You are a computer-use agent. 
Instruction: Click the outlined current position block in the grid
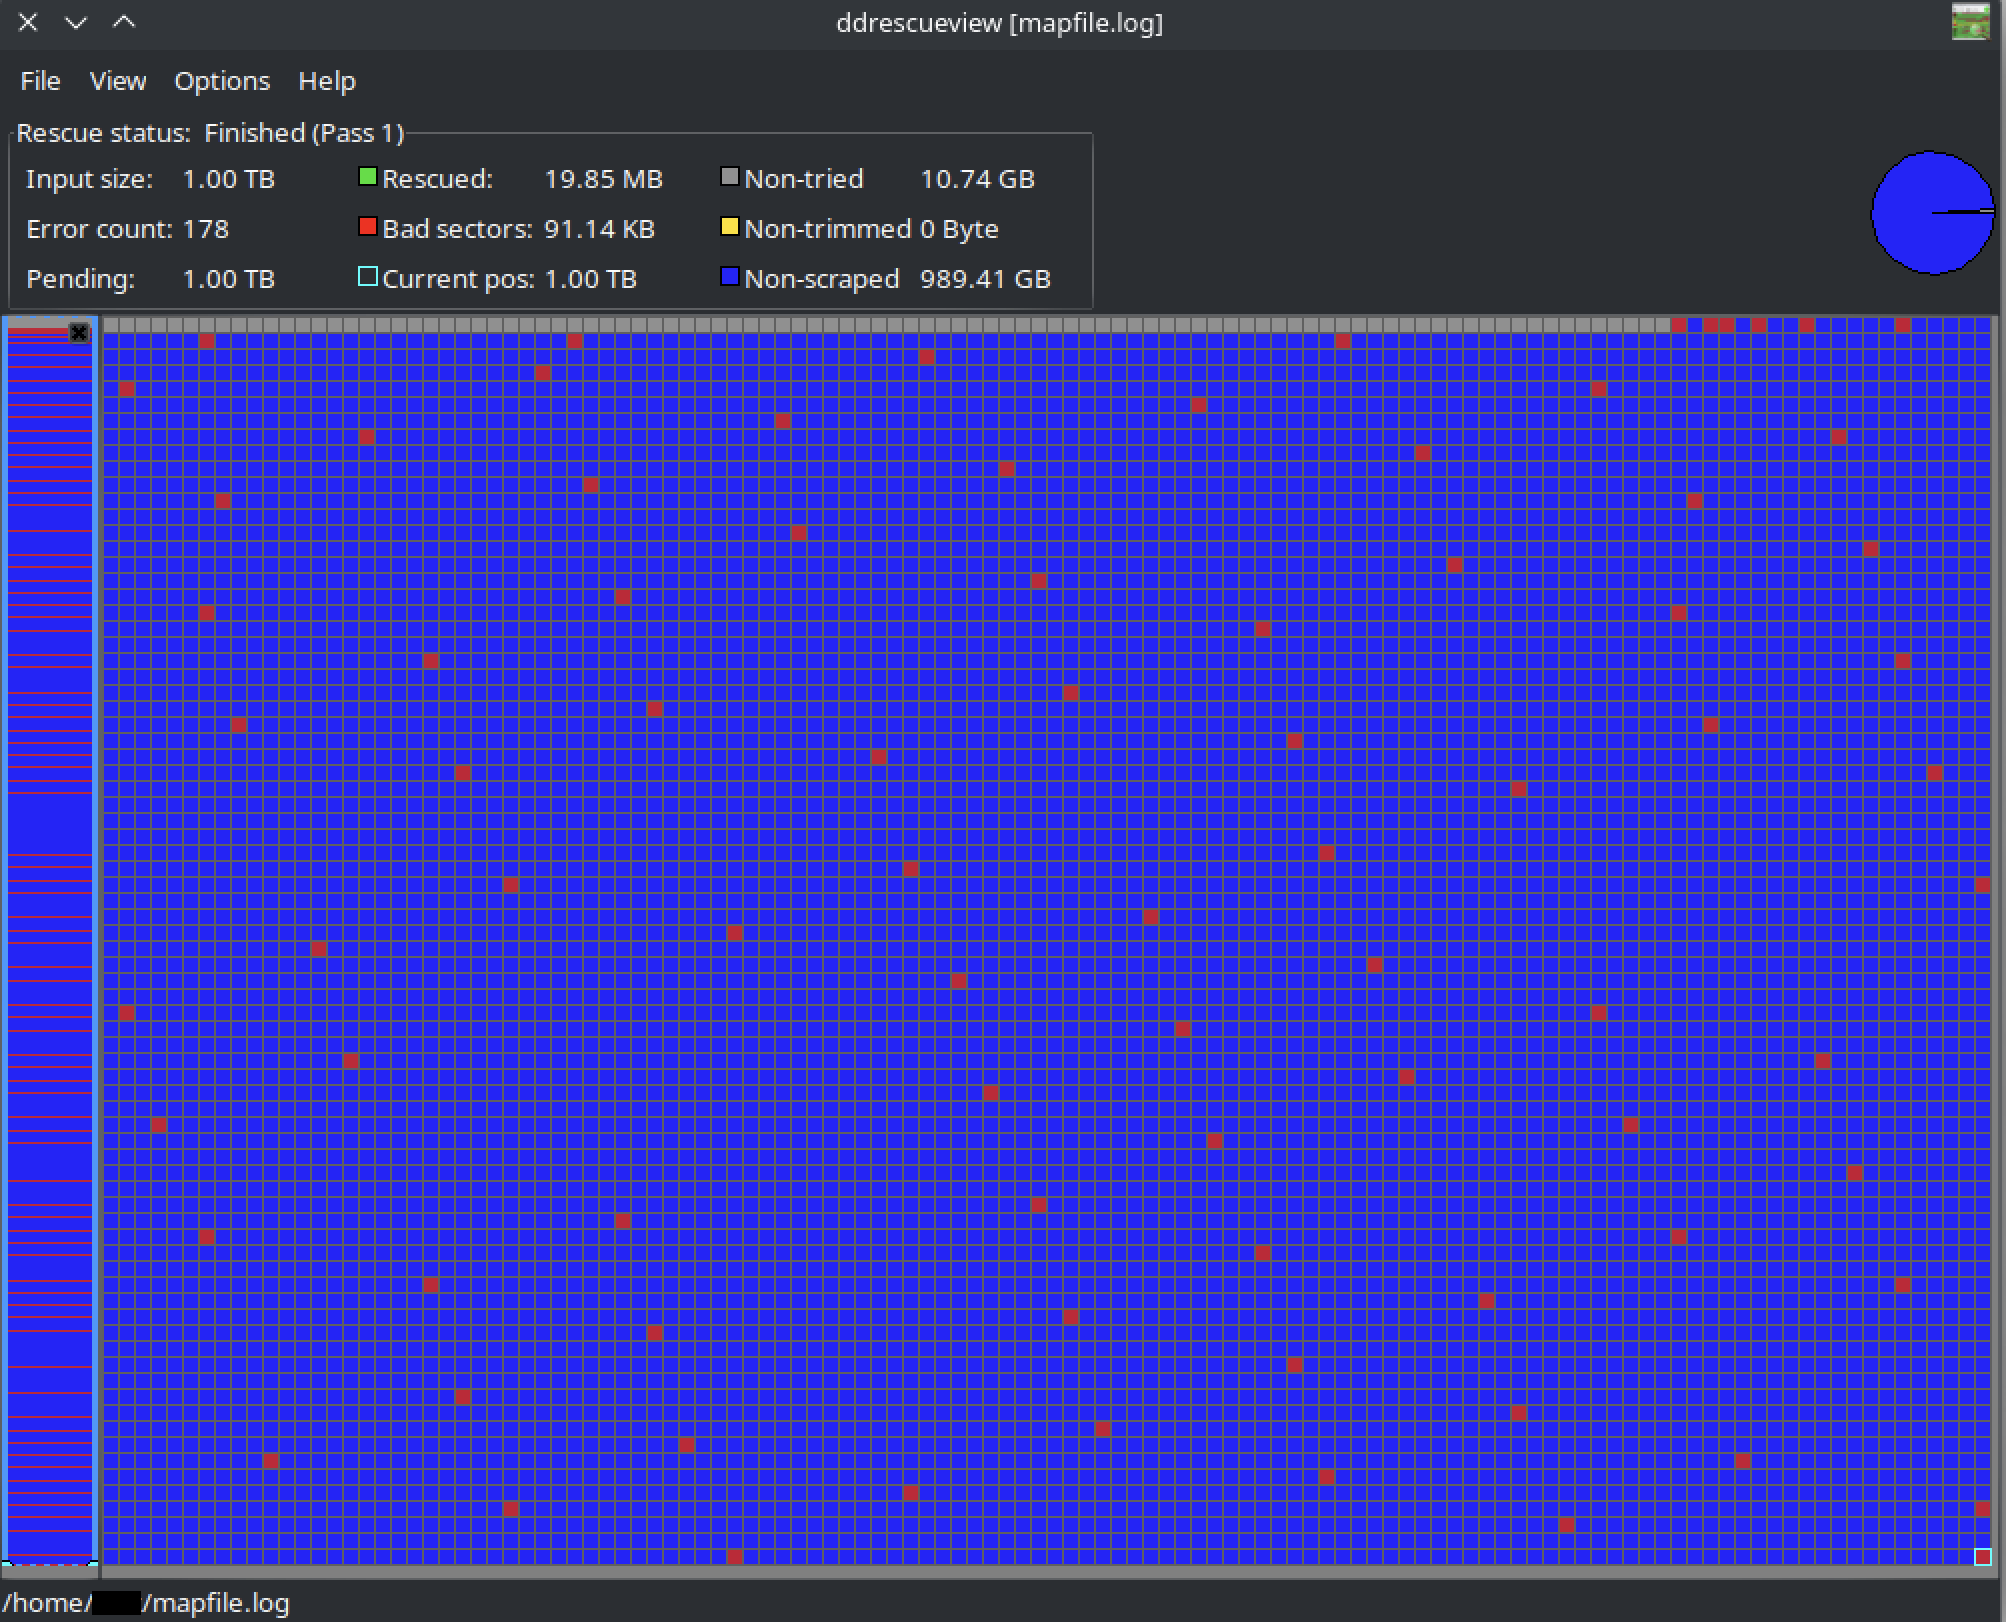coord(1982,1556)
